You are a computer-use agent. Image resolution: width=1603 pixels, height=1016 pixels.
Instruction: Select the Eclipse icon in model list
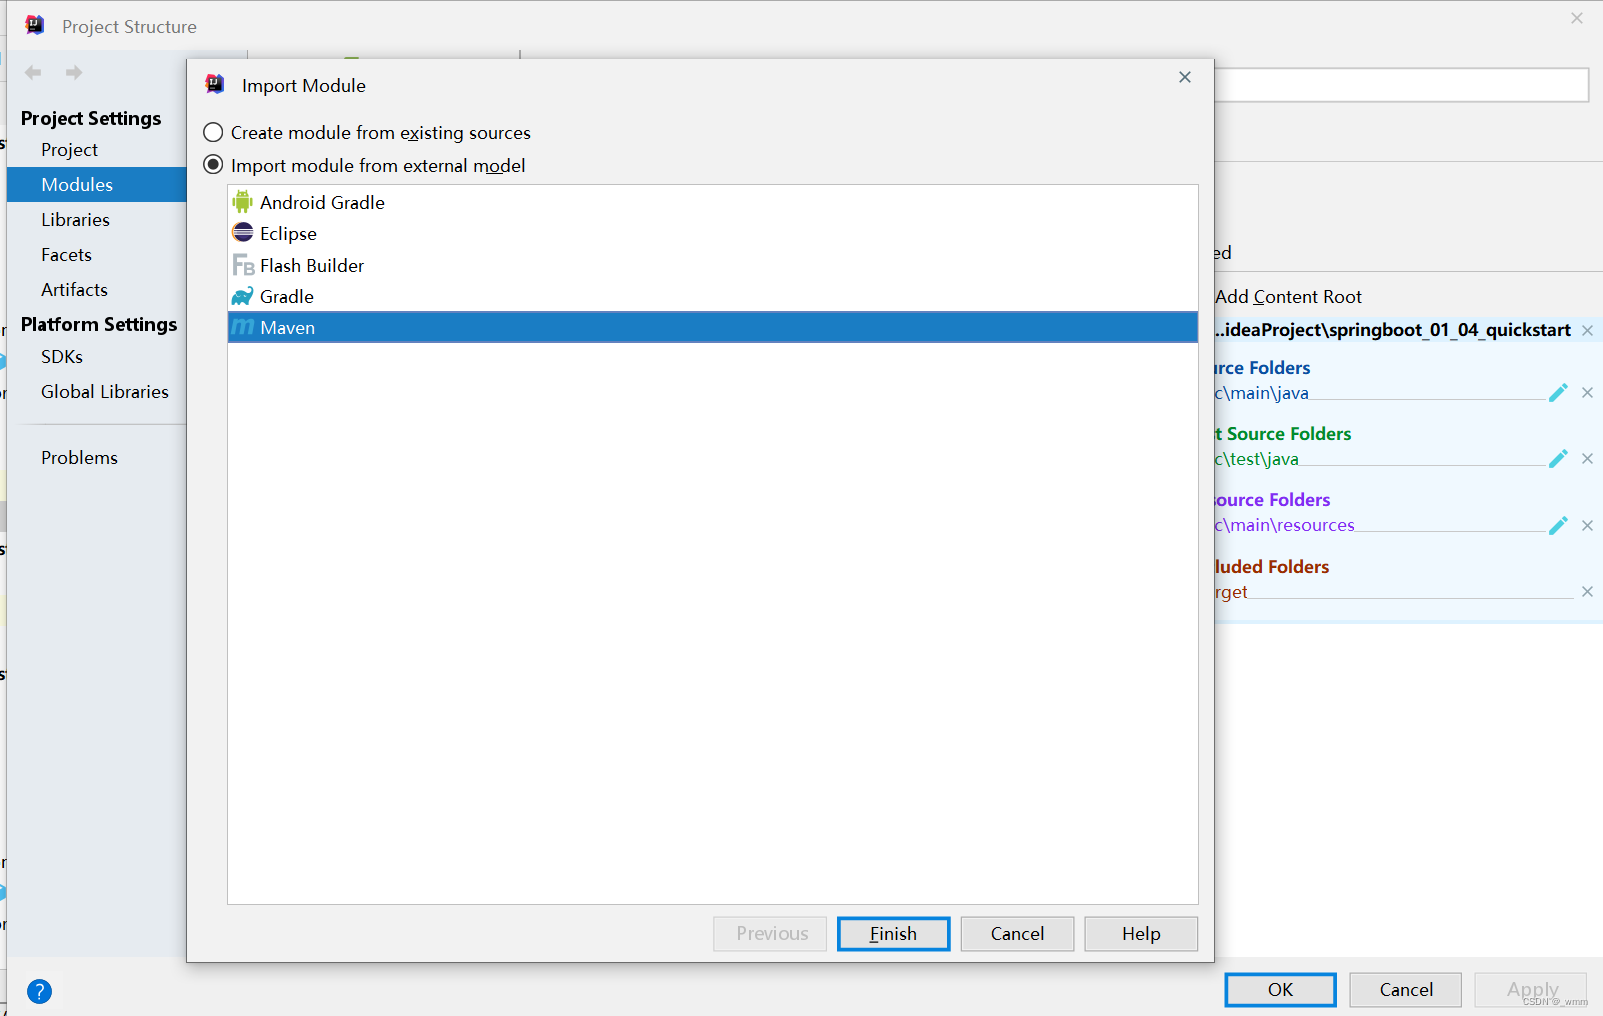pos(242,233)
